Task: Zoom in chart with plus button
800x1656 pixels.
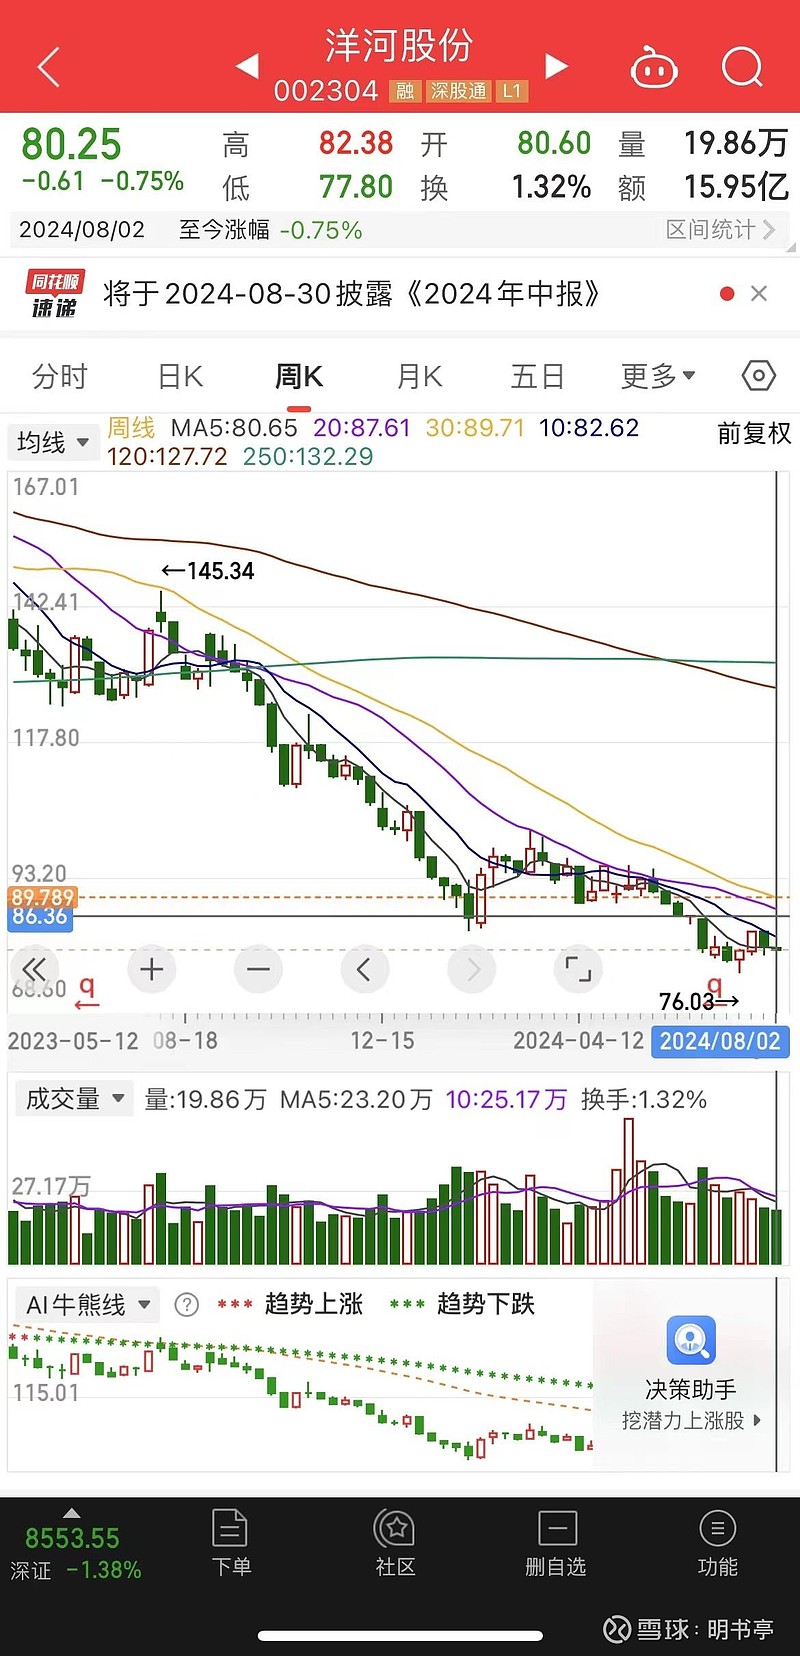Action: [x=152, y=969]
